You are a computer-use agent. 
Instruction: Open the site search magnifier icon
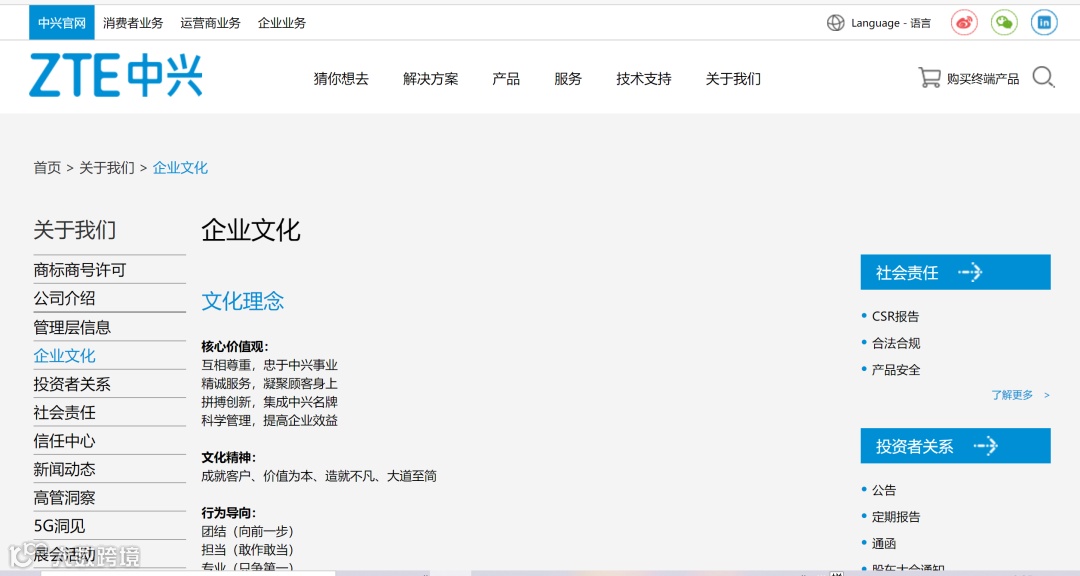point(1043,77)
